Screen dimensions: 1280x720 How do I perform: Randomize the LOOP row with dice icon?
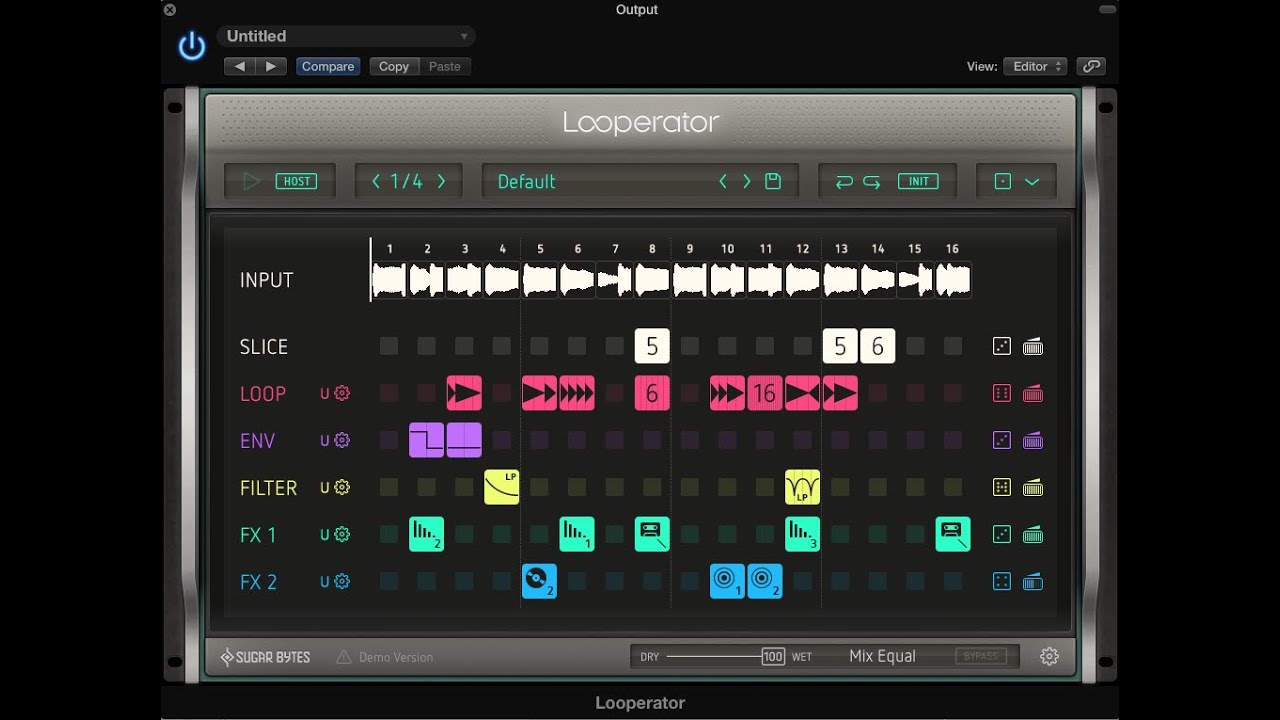point(1002,393)
